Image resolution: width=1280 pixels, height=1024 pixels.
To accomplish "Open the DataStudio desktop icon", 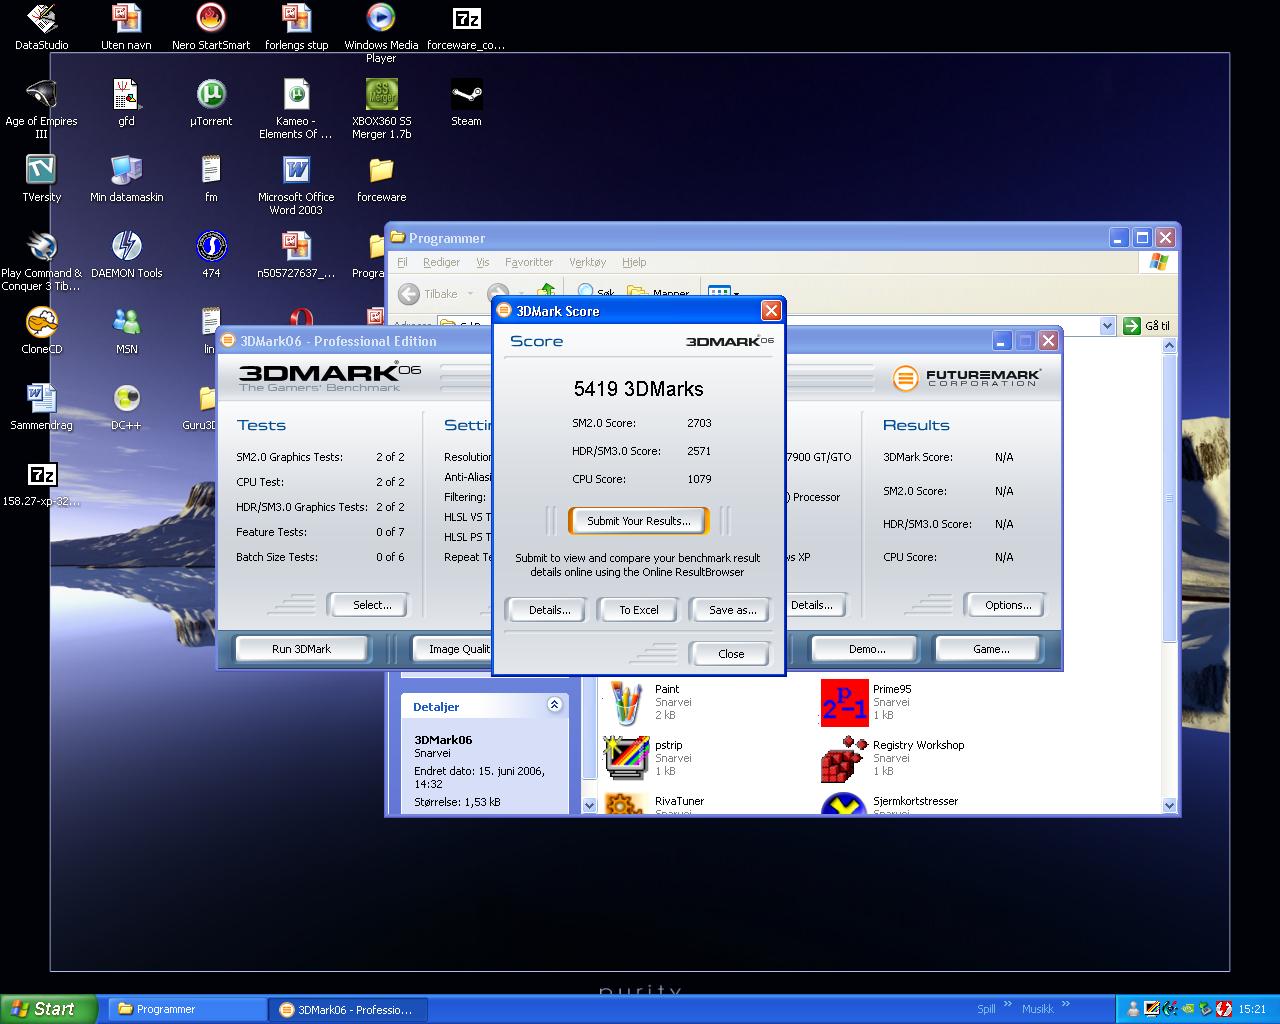I will tap(41, 27).
